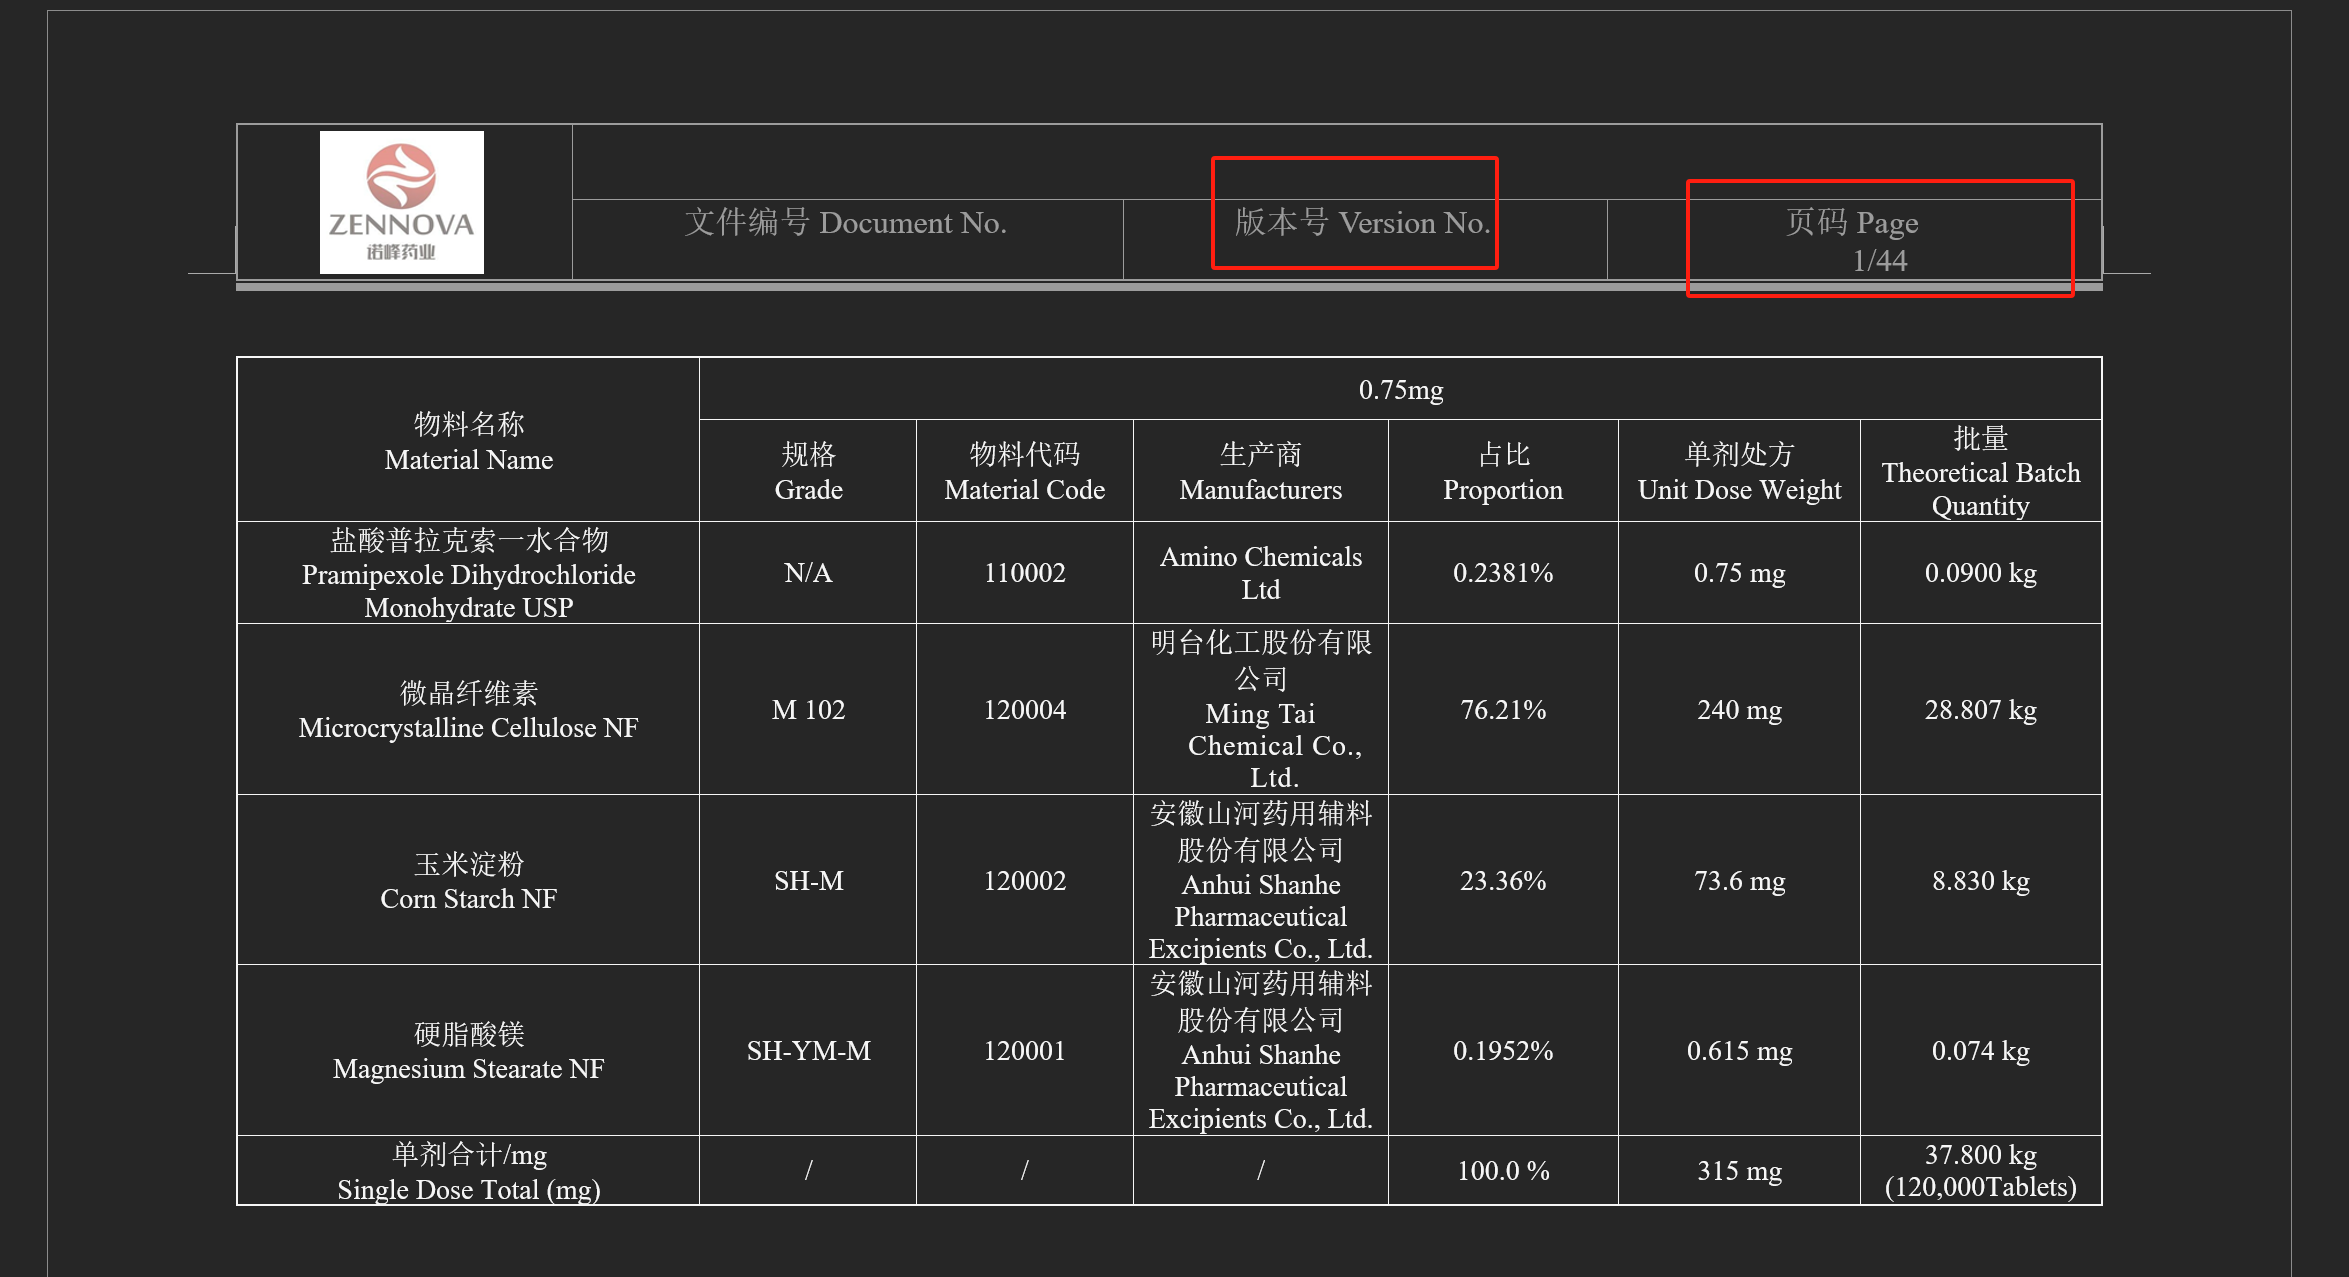Click the 'Material Code' column header
Screen dimensions: 2349x1277
pyautogui.click(x=1025, y=471)
